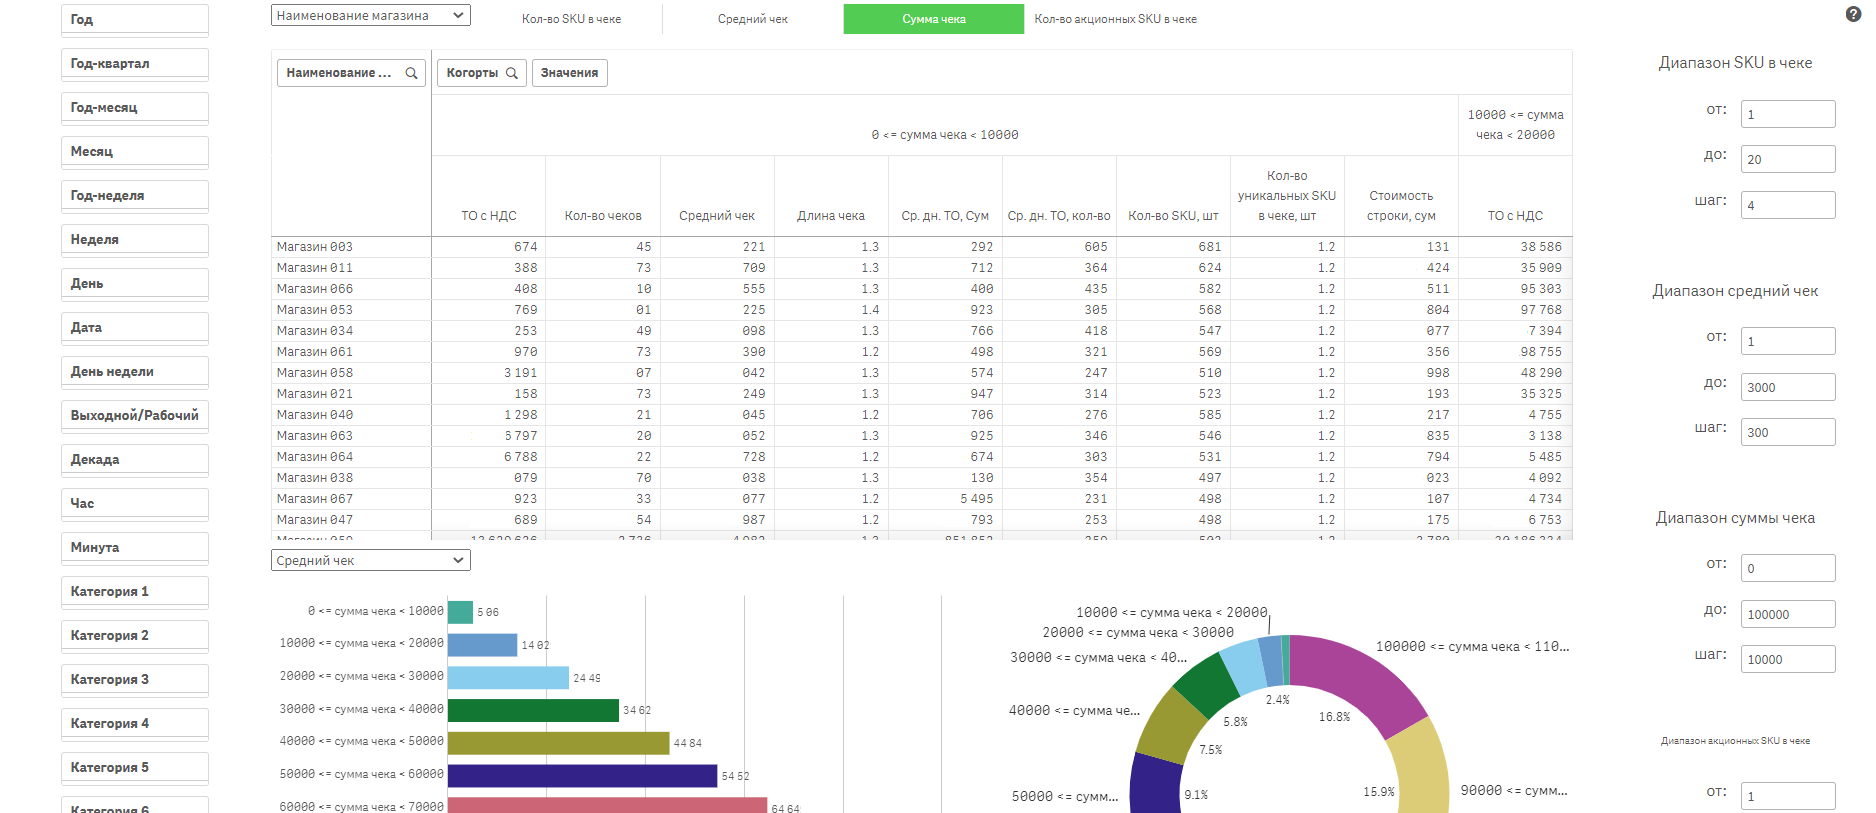Click the green 5.8% donut segment
Image resolution: width=1876 pixels, height=813 pixels.
[x=1208, y=685]
